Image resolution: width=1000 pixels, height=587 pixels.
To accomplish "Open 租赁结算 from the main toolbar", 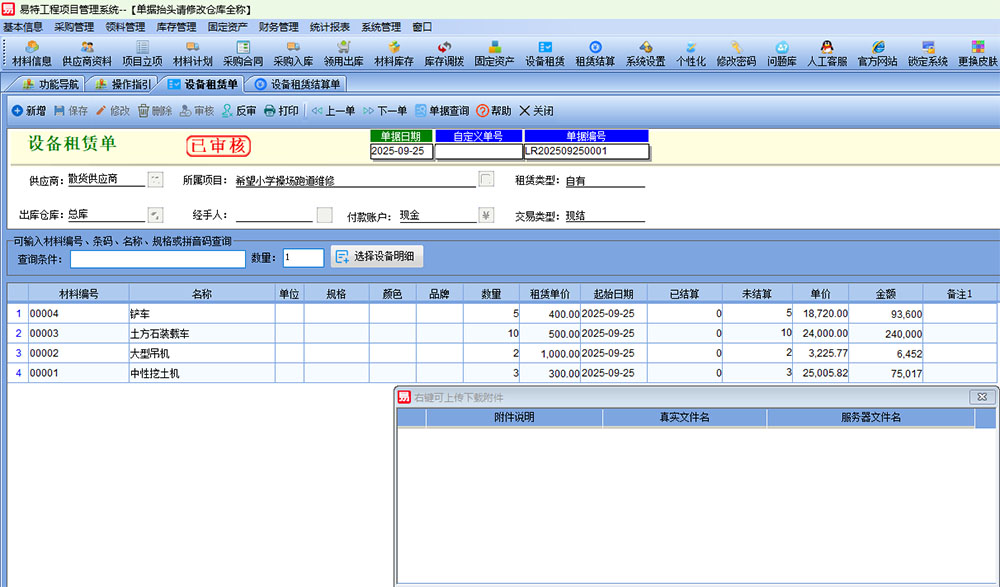I will tap(595, 52).
